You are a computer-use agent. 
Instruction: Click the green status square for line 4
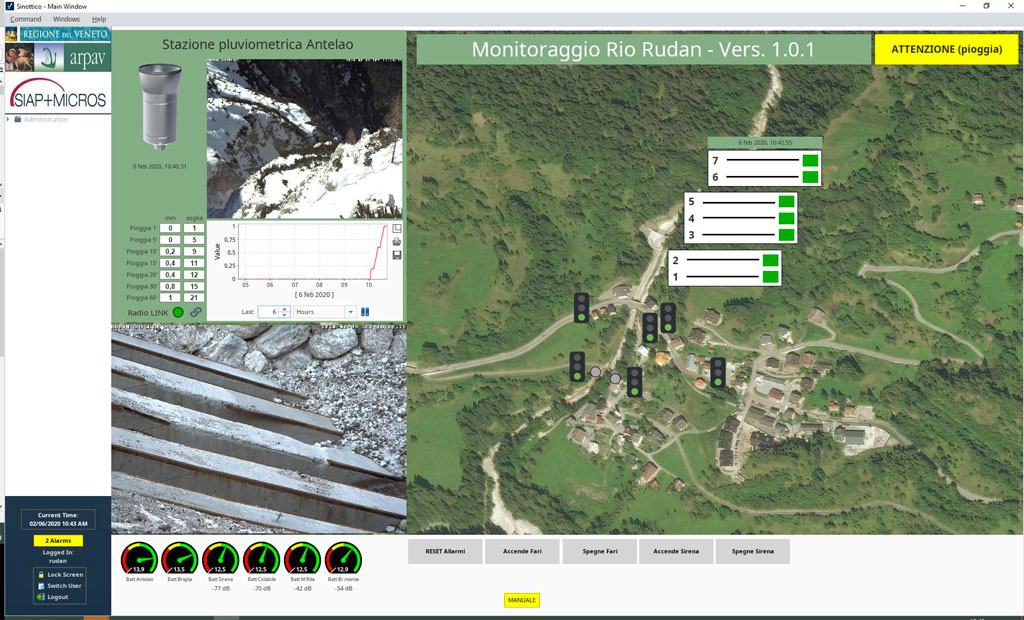pyautogui.click(x=786, y=218)
